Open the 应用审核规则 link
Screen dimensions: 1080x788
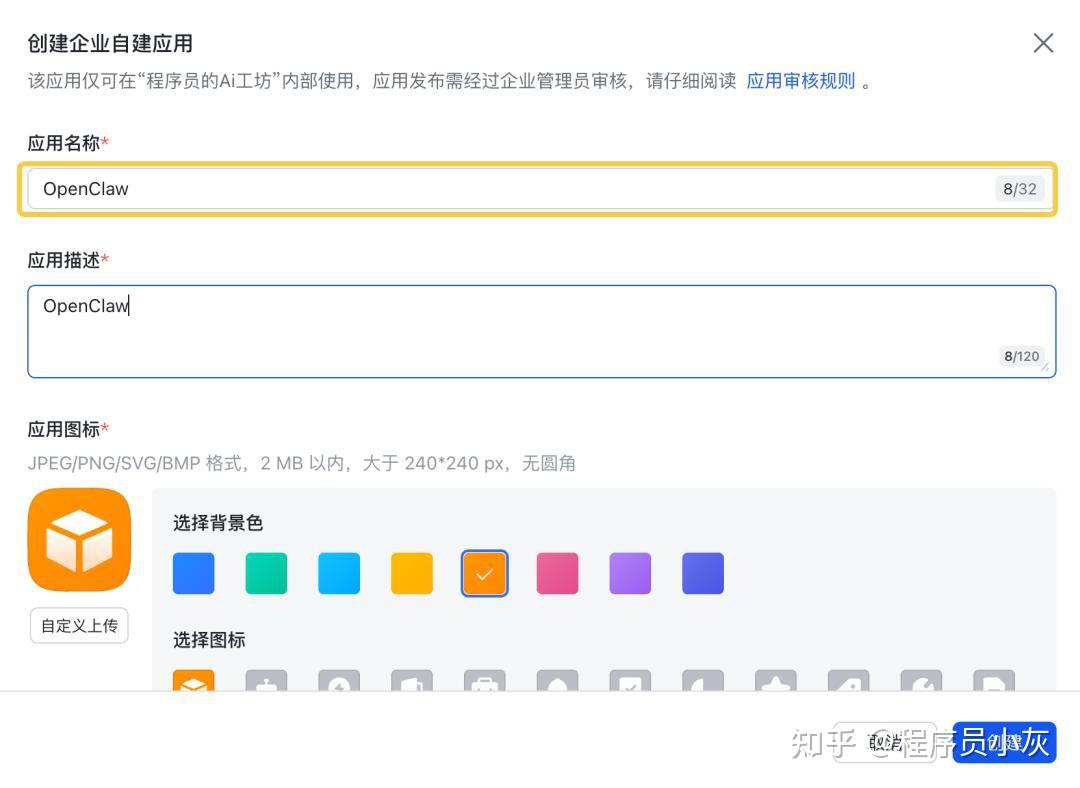pos(800,81)
